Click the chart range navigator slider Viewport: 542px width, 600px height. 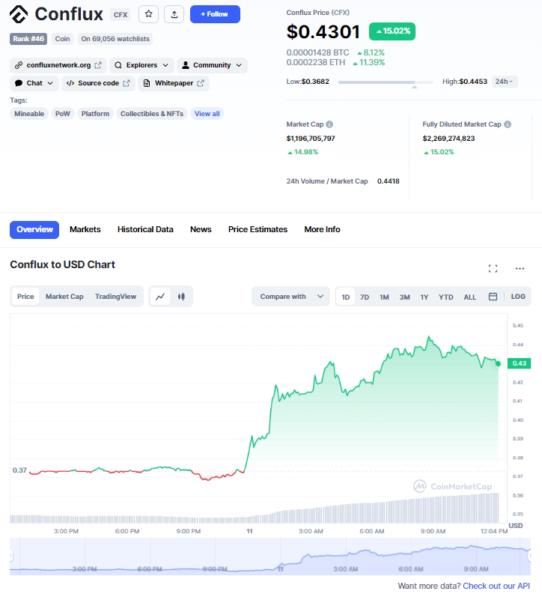(x=270, y=556)
